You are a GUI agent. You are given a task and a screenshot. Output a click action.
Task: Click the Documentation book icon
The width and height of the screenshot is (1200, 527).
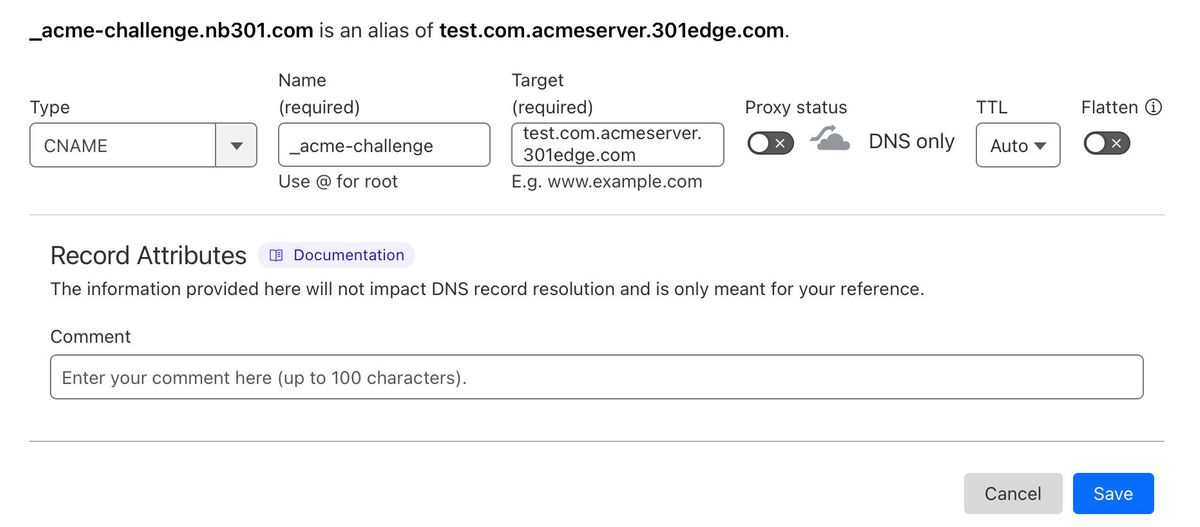[x=277, y=255]
